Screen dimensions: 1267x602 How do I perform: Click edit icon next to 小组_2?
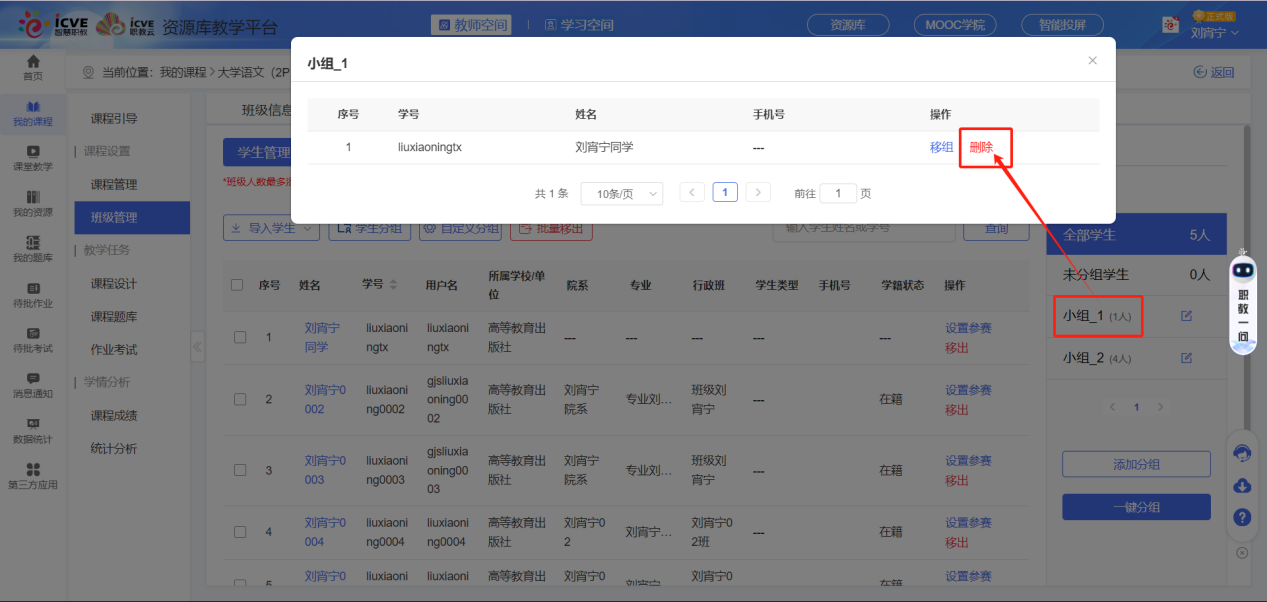click(x=1187, y=358)
